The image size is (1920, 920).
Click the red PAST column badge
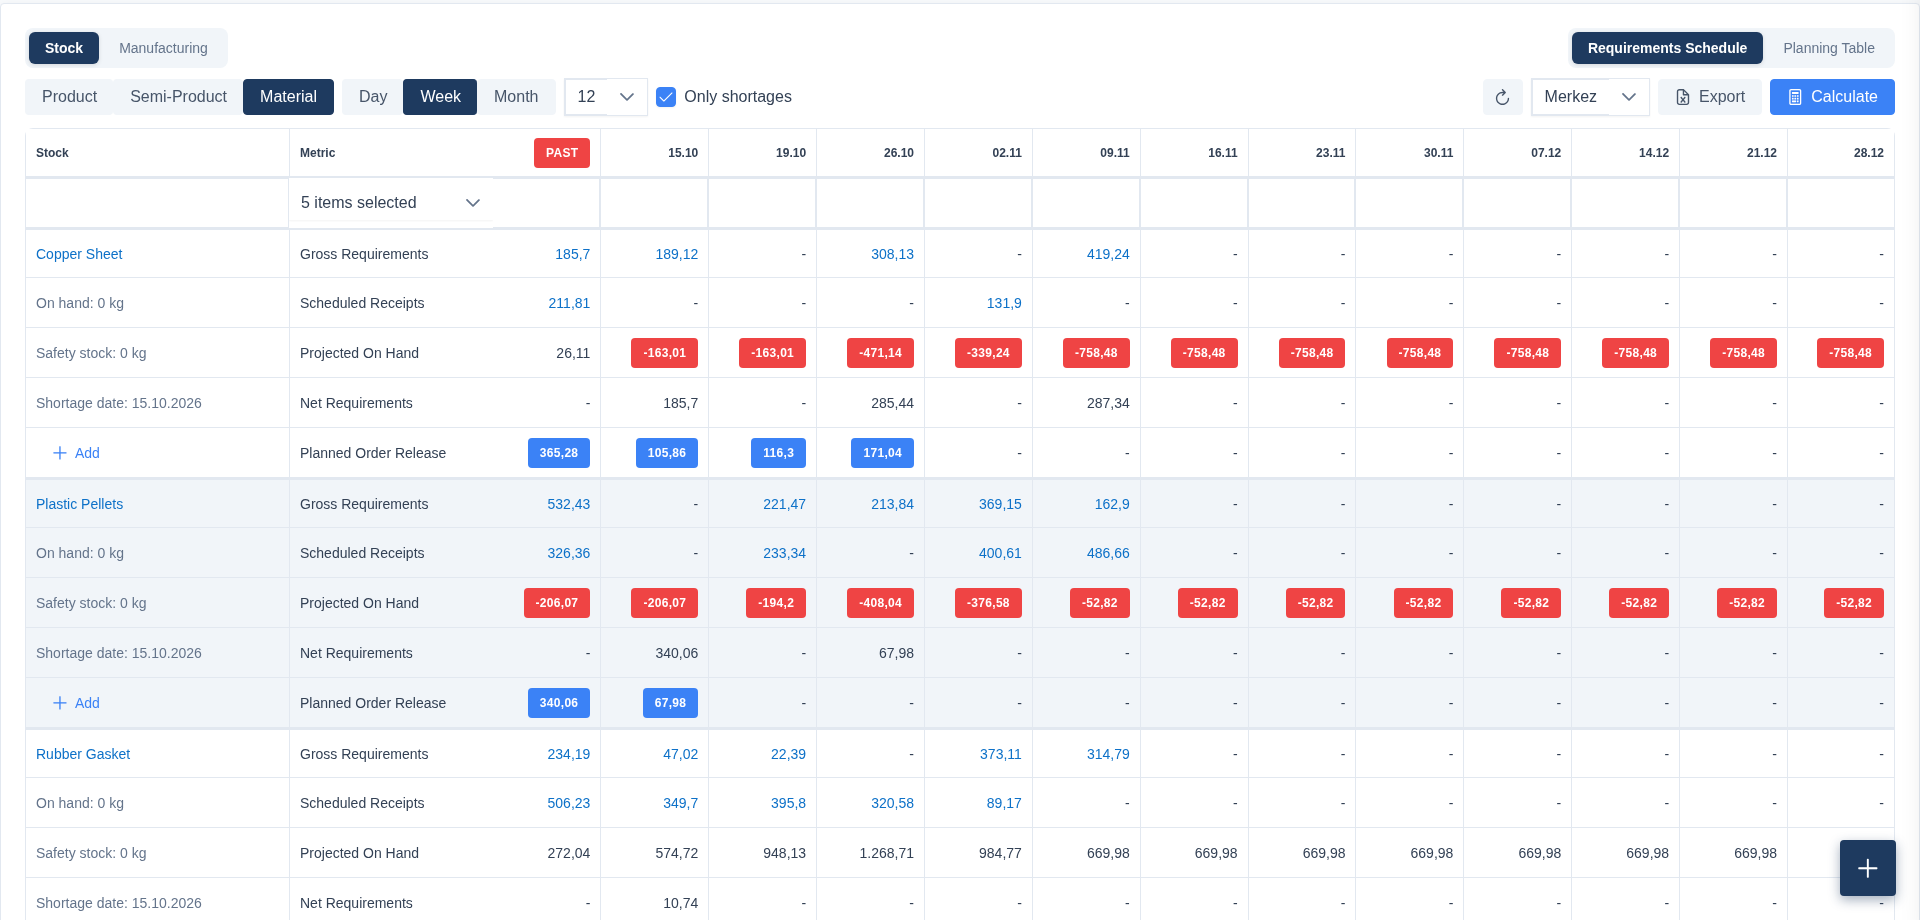tap(562, 153)
